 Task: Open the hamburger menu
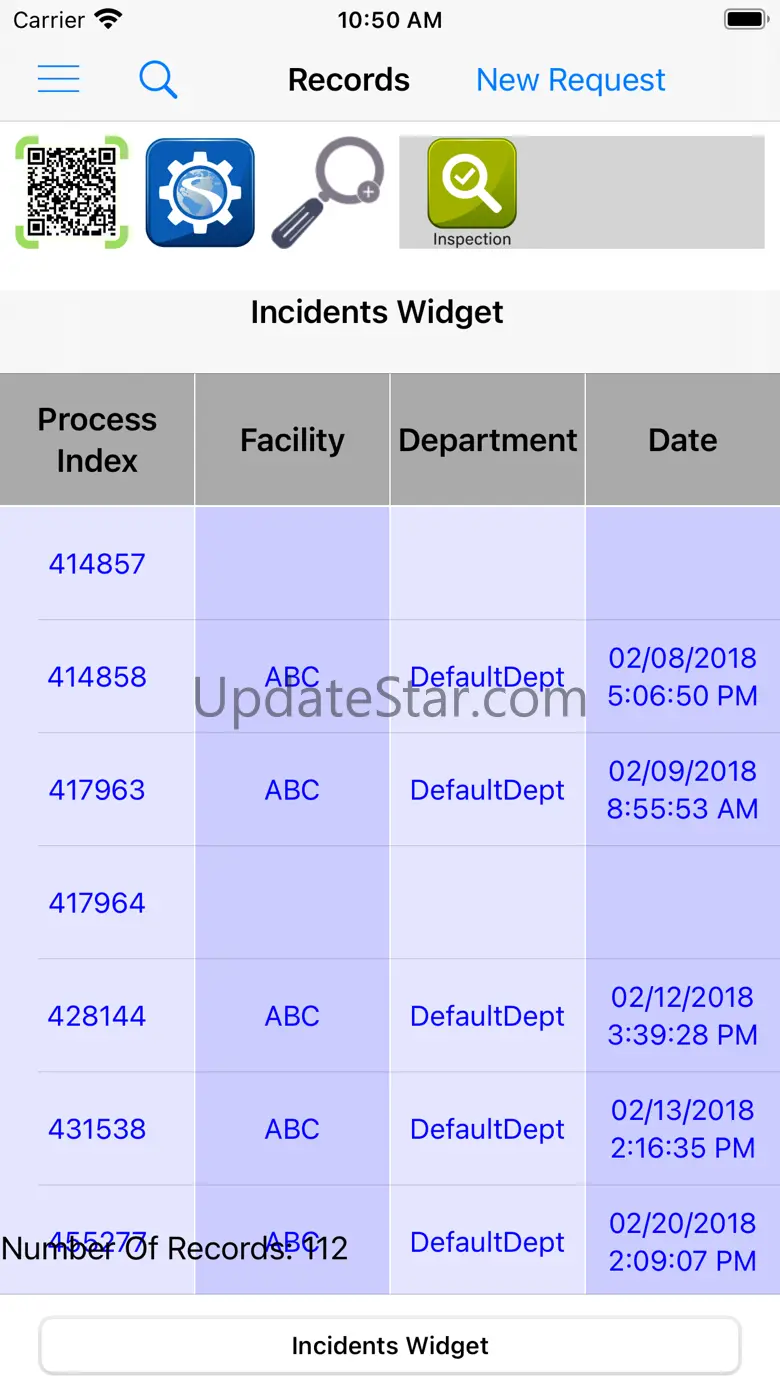tap(58, 79)
